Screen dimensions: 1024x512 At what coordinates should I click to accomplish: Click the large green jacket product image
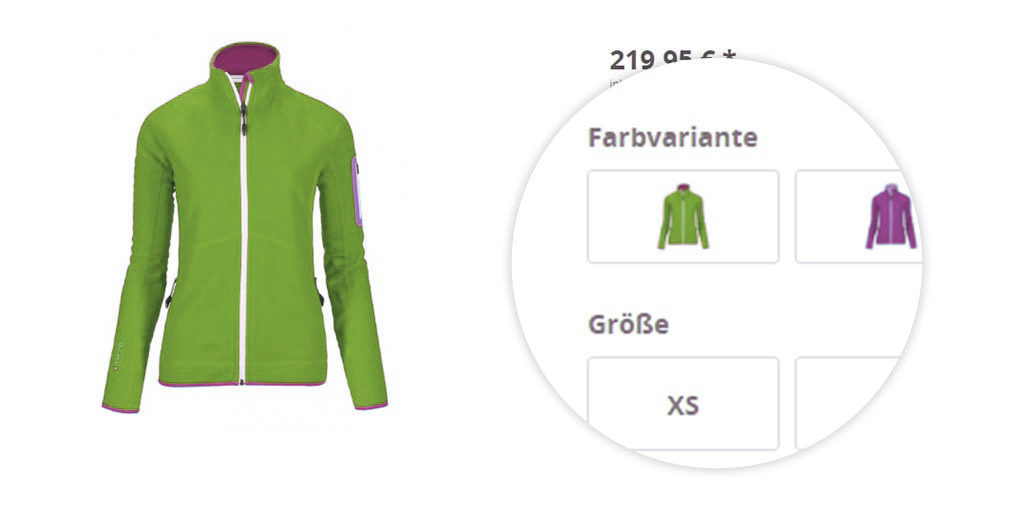(244, 227)
